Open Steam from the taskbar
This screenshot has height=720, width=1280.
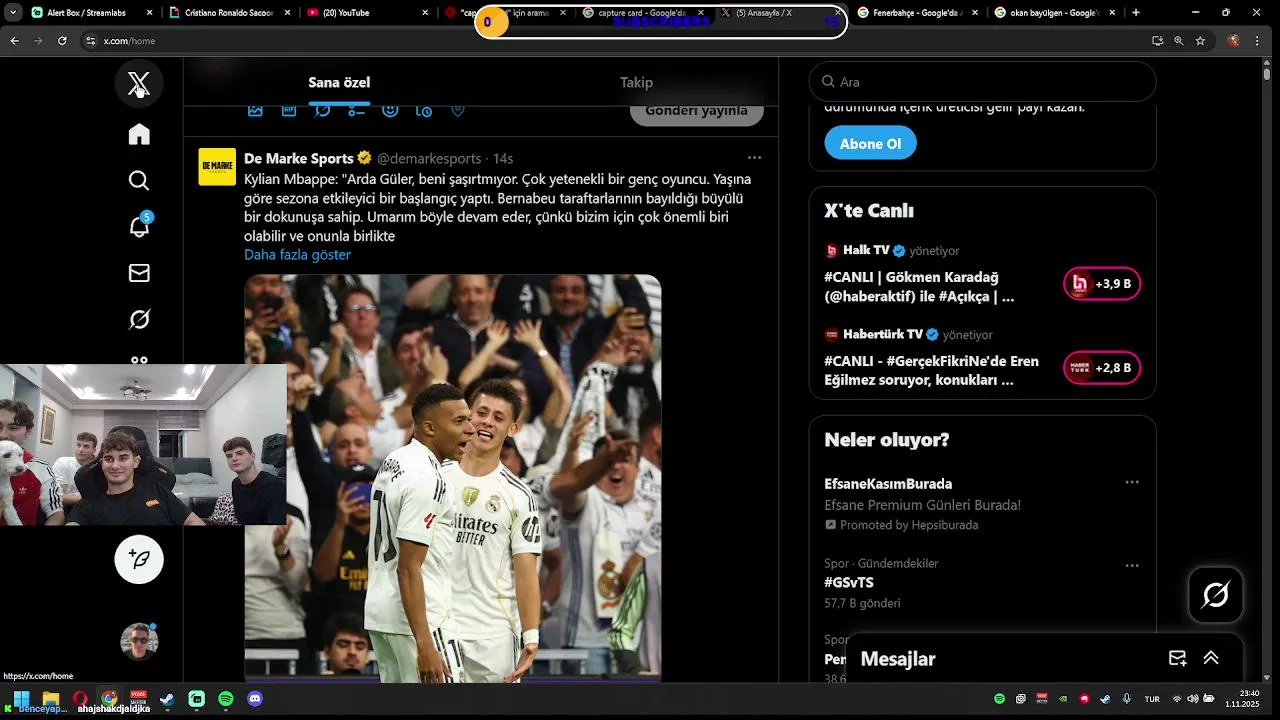[x=167, y=699]
